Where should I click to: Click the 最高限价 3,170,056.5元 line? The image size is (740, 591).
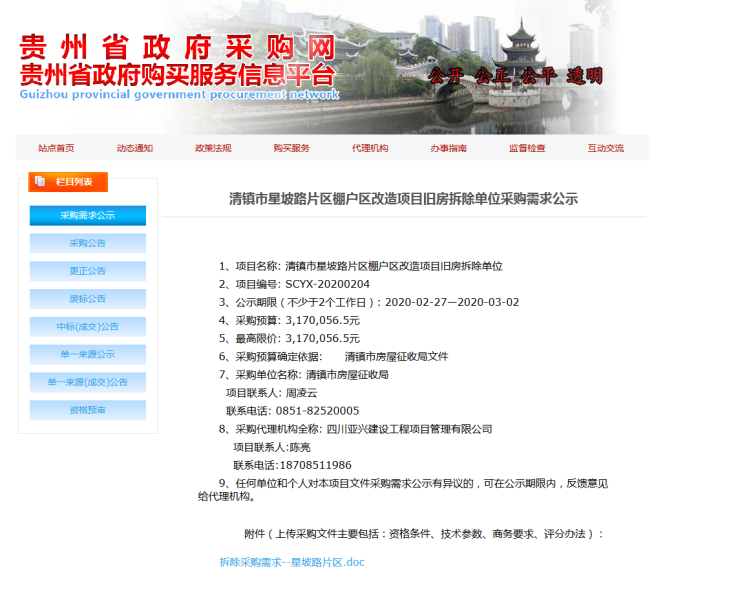click(289, 338)
